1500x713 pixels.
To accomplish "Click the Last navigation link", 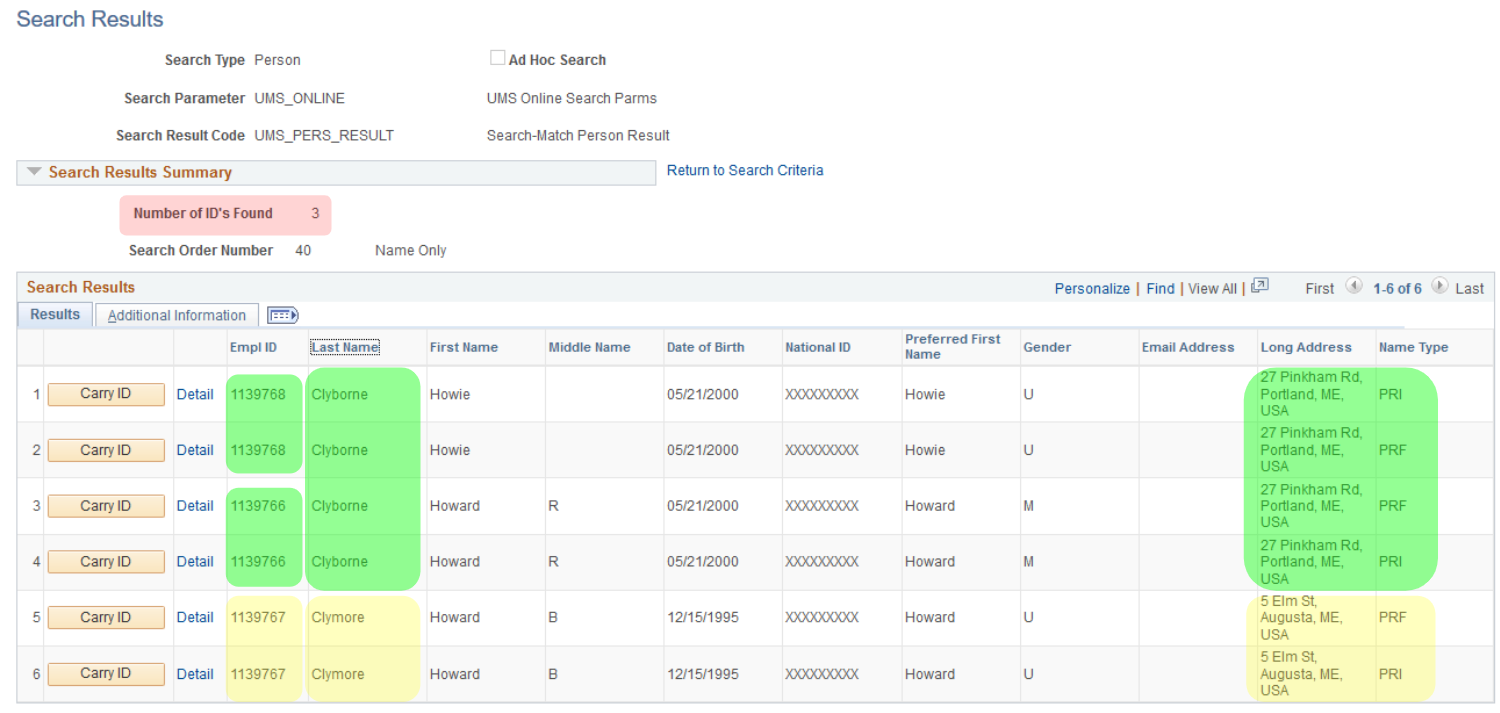I will [1469, 288].
